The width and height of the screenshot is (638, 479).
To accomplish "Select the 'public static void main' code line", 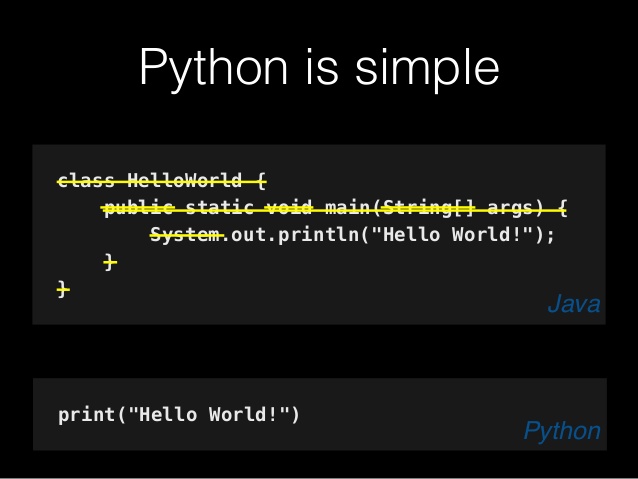I will point(334,208).
